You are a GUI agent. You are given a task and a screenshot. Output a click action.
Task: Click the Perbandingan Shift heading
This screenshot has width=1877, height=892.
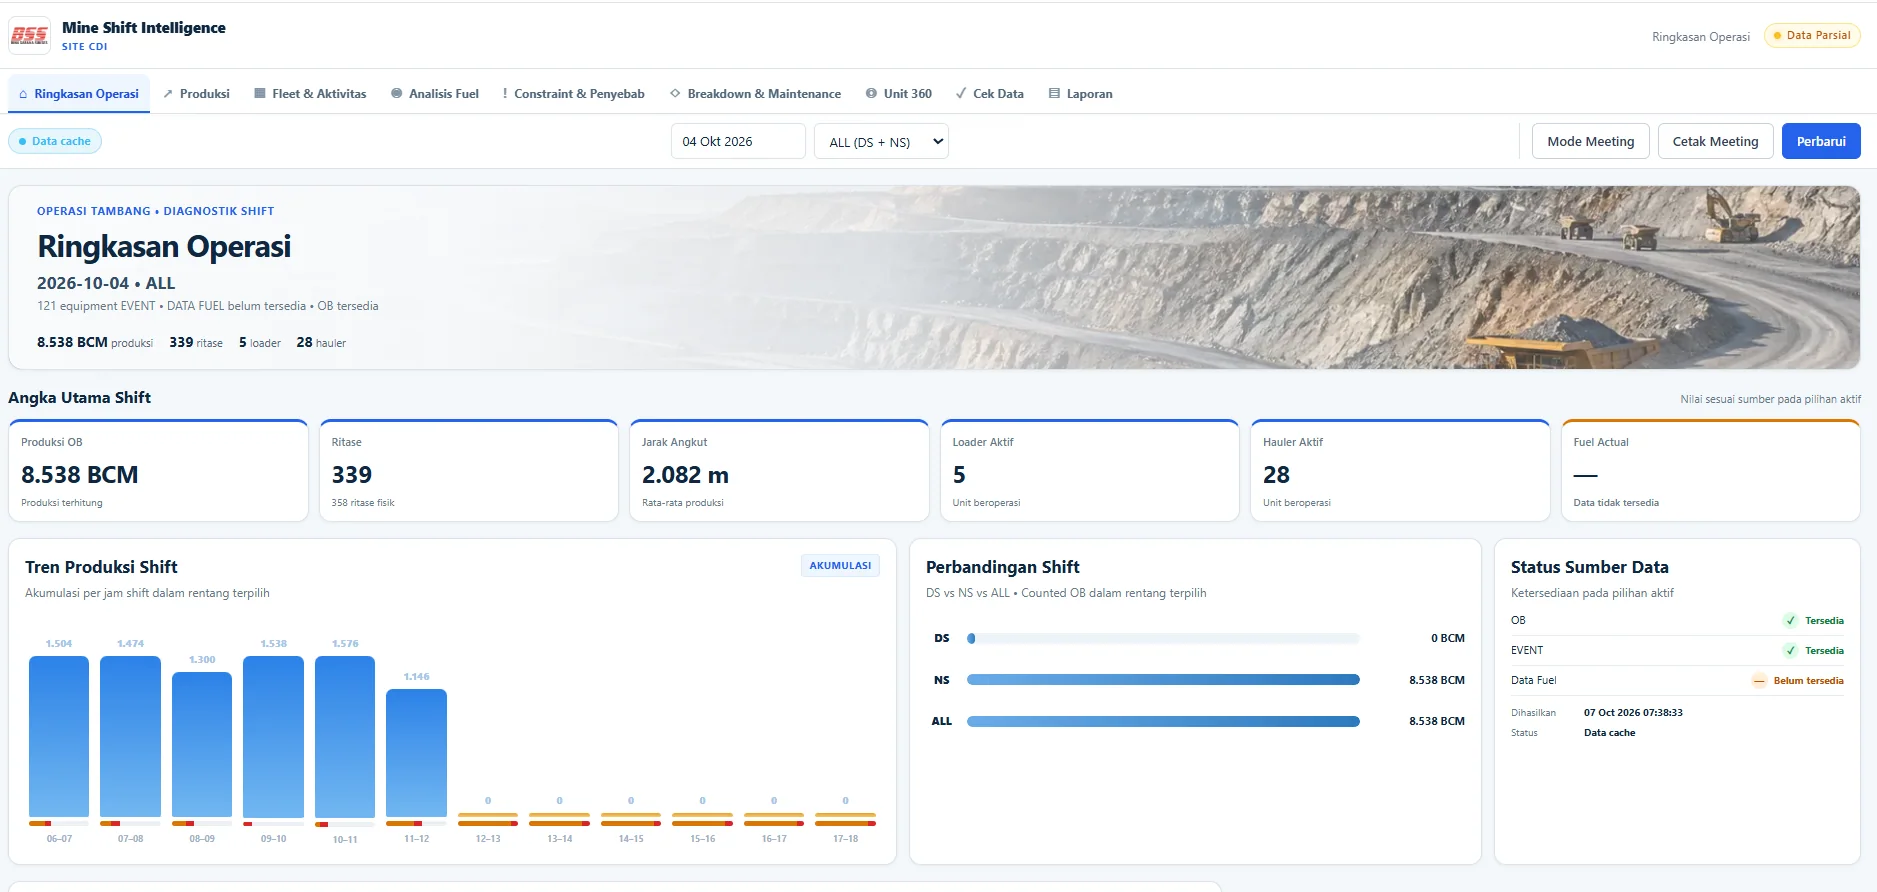[1003, 567]
